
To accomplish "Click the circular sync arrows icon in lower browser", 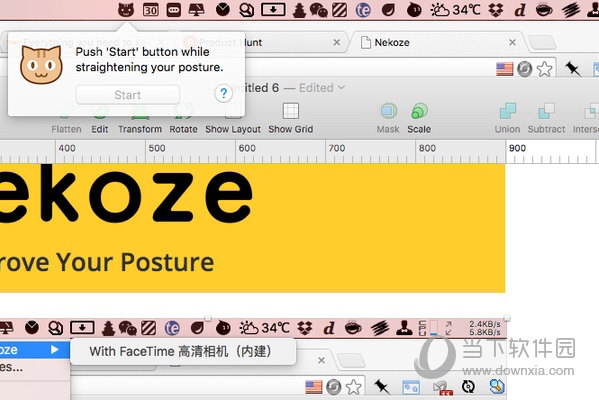I will click(468, 387).
